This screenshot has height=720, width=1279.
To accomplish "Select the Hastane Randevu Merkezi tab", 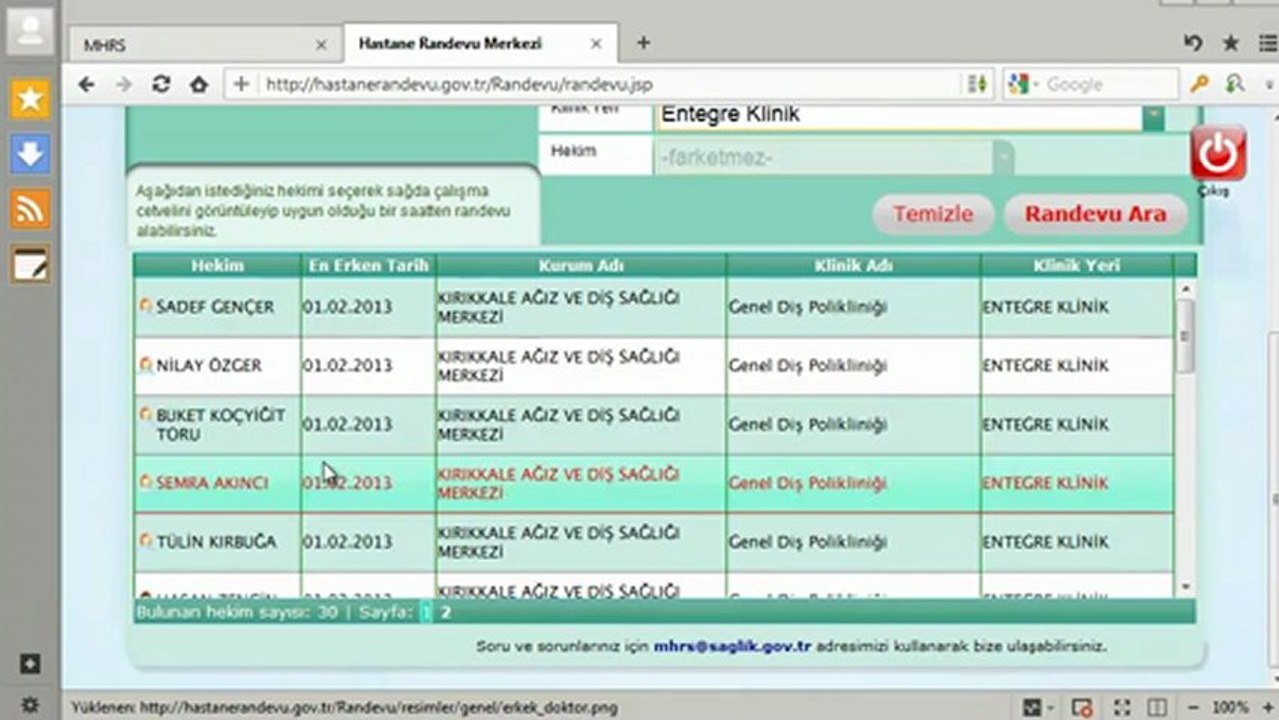I will tap(480, 44).
